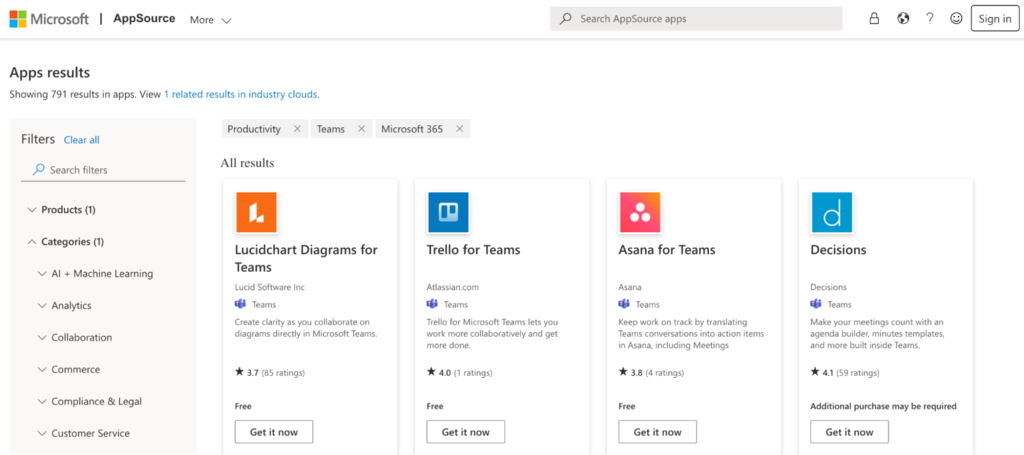Expand the Compliance & Legal category

[x=89, y=401]
